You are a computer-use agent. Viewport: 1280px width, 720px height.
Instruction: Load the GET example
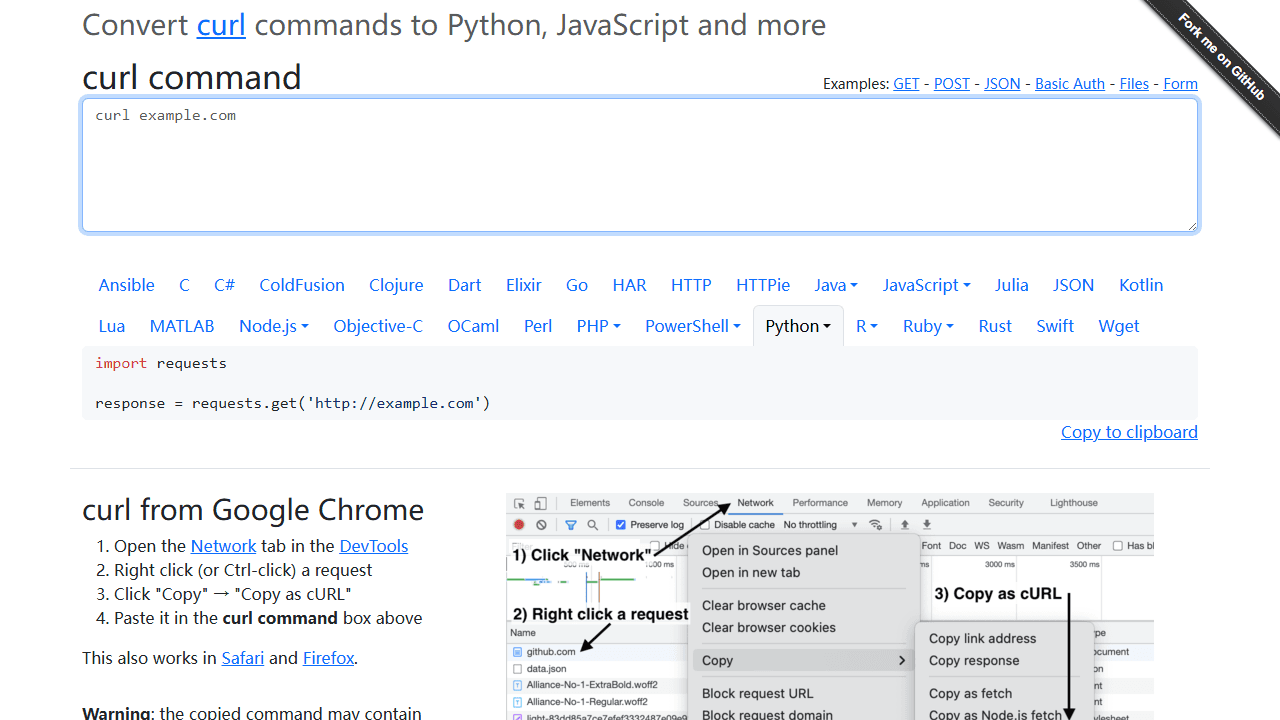[906, 84]
